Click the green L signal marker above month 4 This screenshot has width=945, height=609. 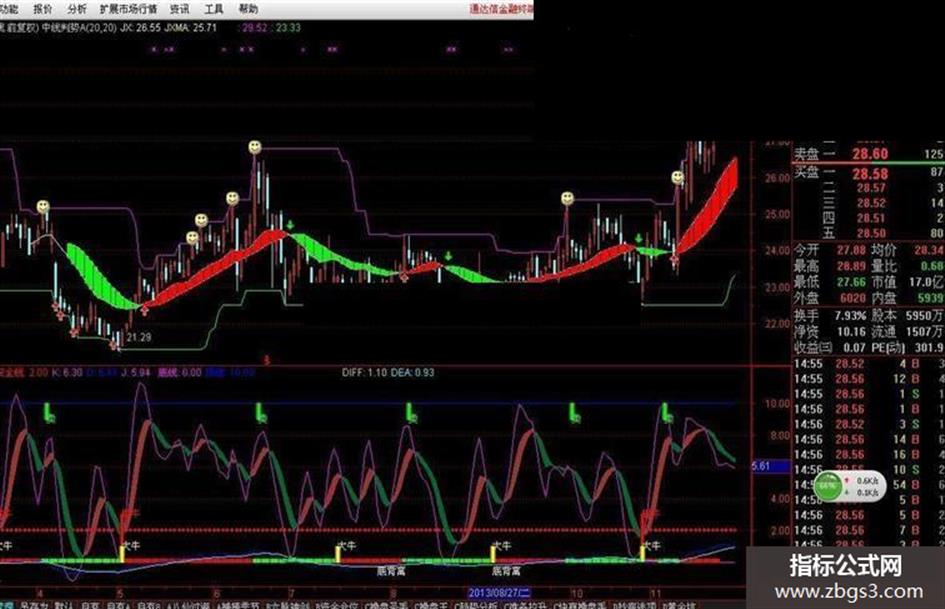49,412
